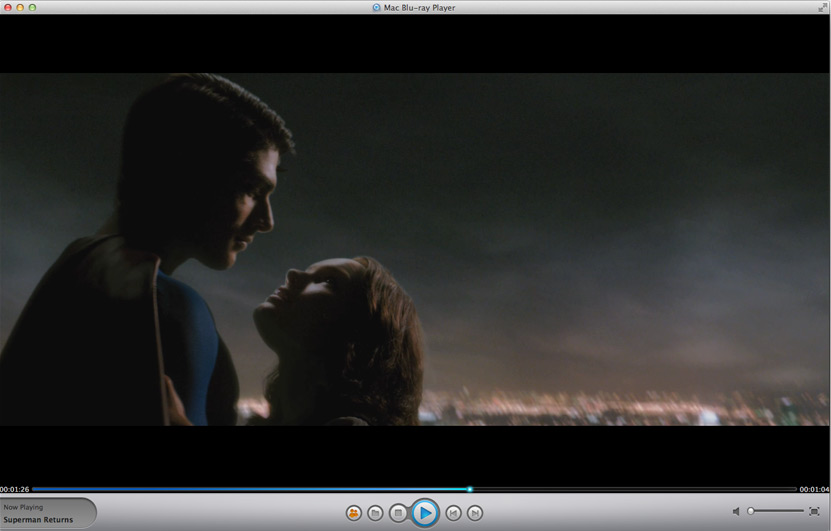This screenshot has width=831, height=531.
Task: Mute audio using the speaker icon
Action: pos(736,511)
